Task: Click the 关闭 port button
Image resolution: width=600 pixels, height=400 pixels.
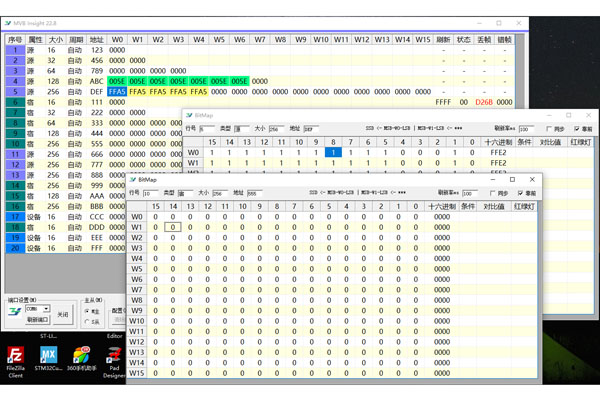Action: (63, 315)
